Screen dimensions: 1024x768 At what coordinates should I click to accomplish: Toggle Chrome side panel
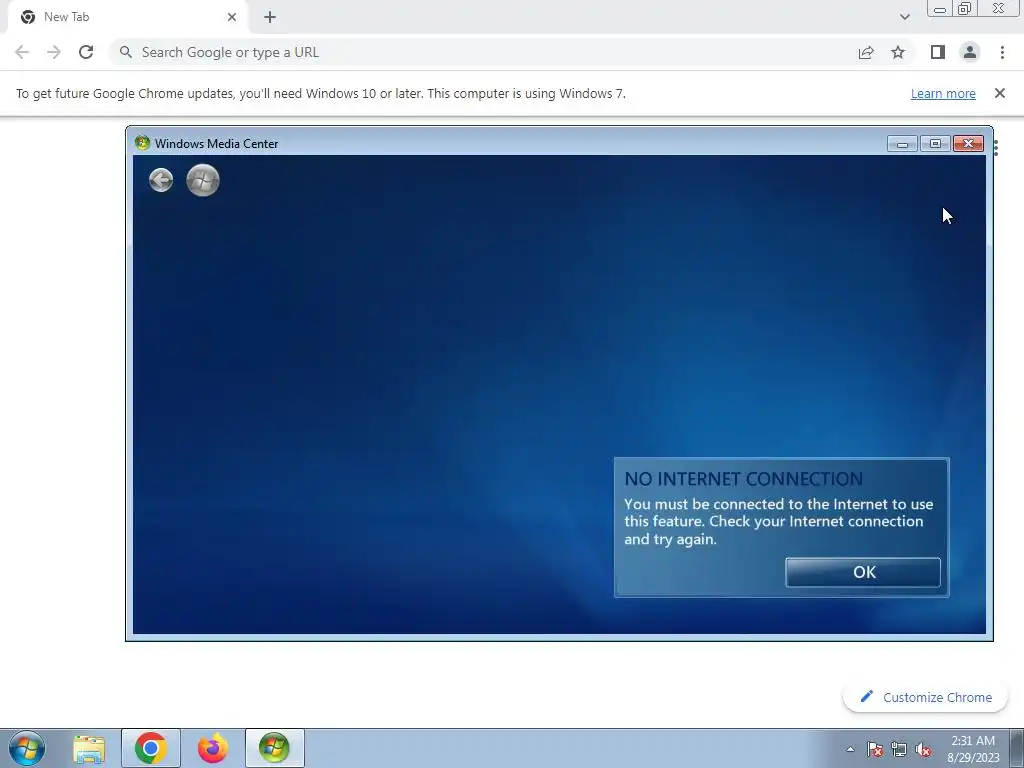[938, 52]
